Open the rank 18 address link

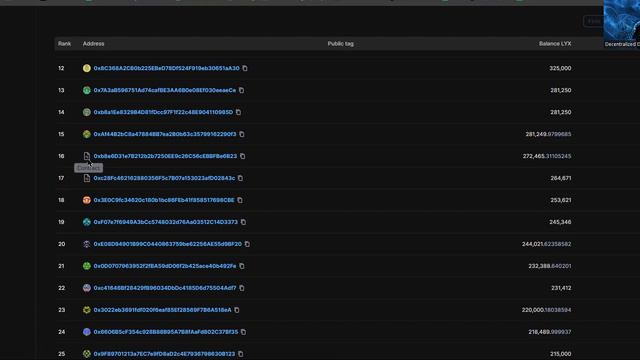pos(164,200)
